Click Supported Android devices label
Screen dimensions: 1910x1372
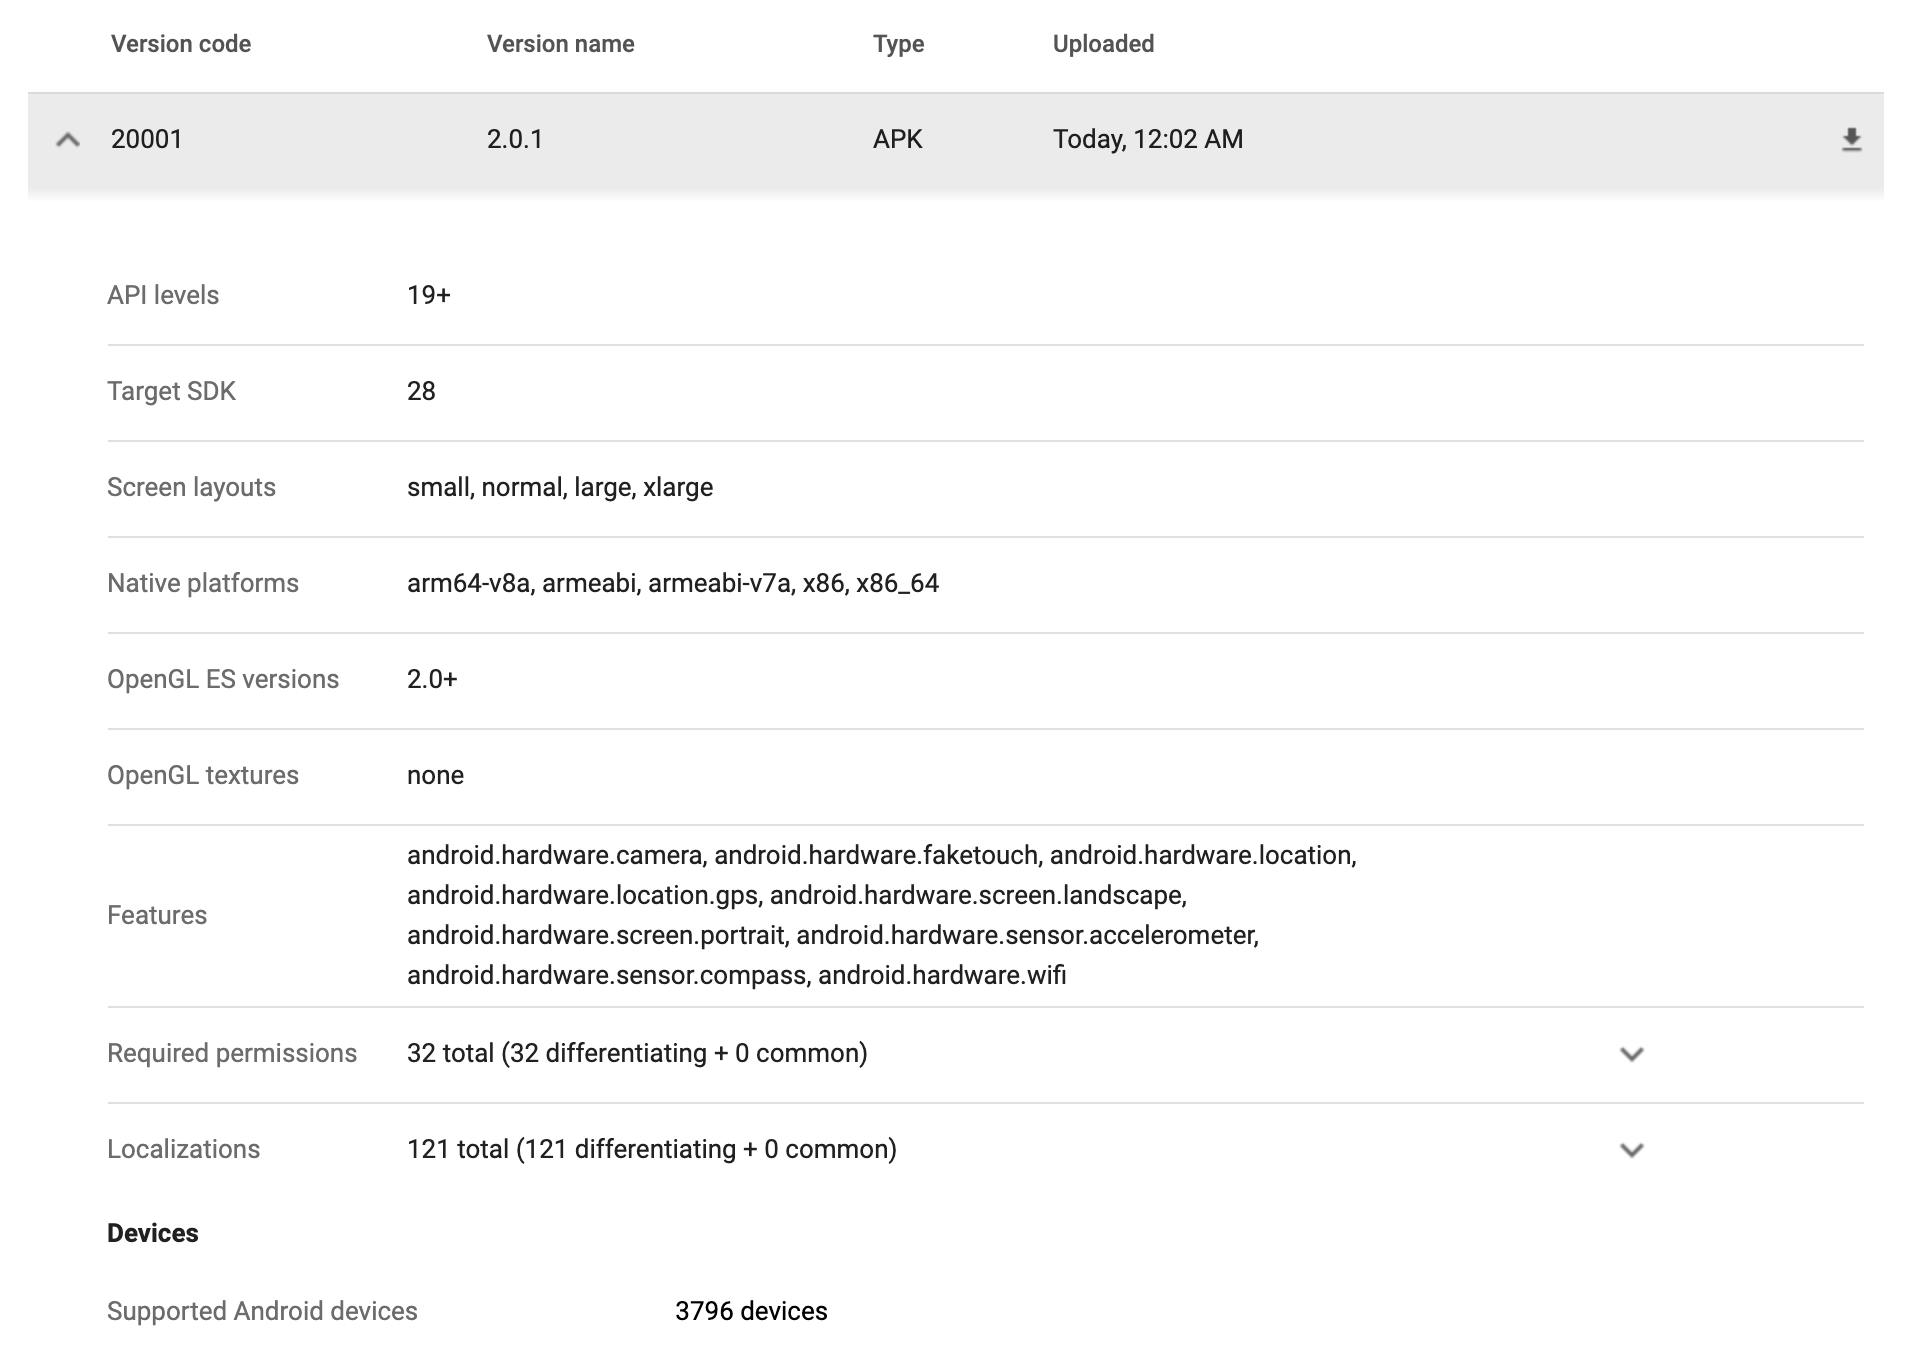(x=262, y=1311)
